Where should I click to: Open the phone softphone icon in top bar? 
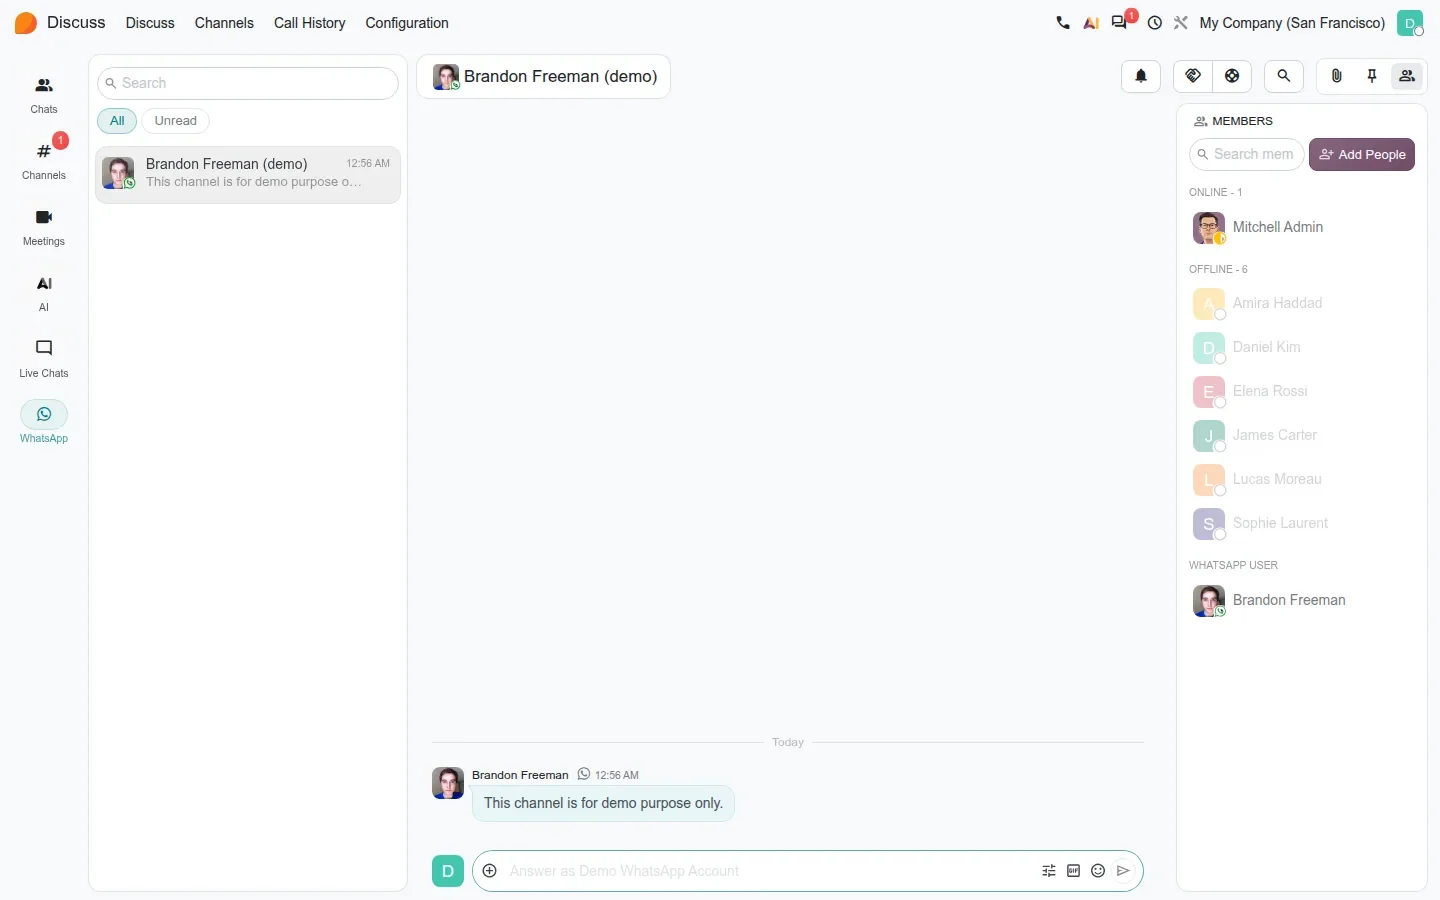1063,23
